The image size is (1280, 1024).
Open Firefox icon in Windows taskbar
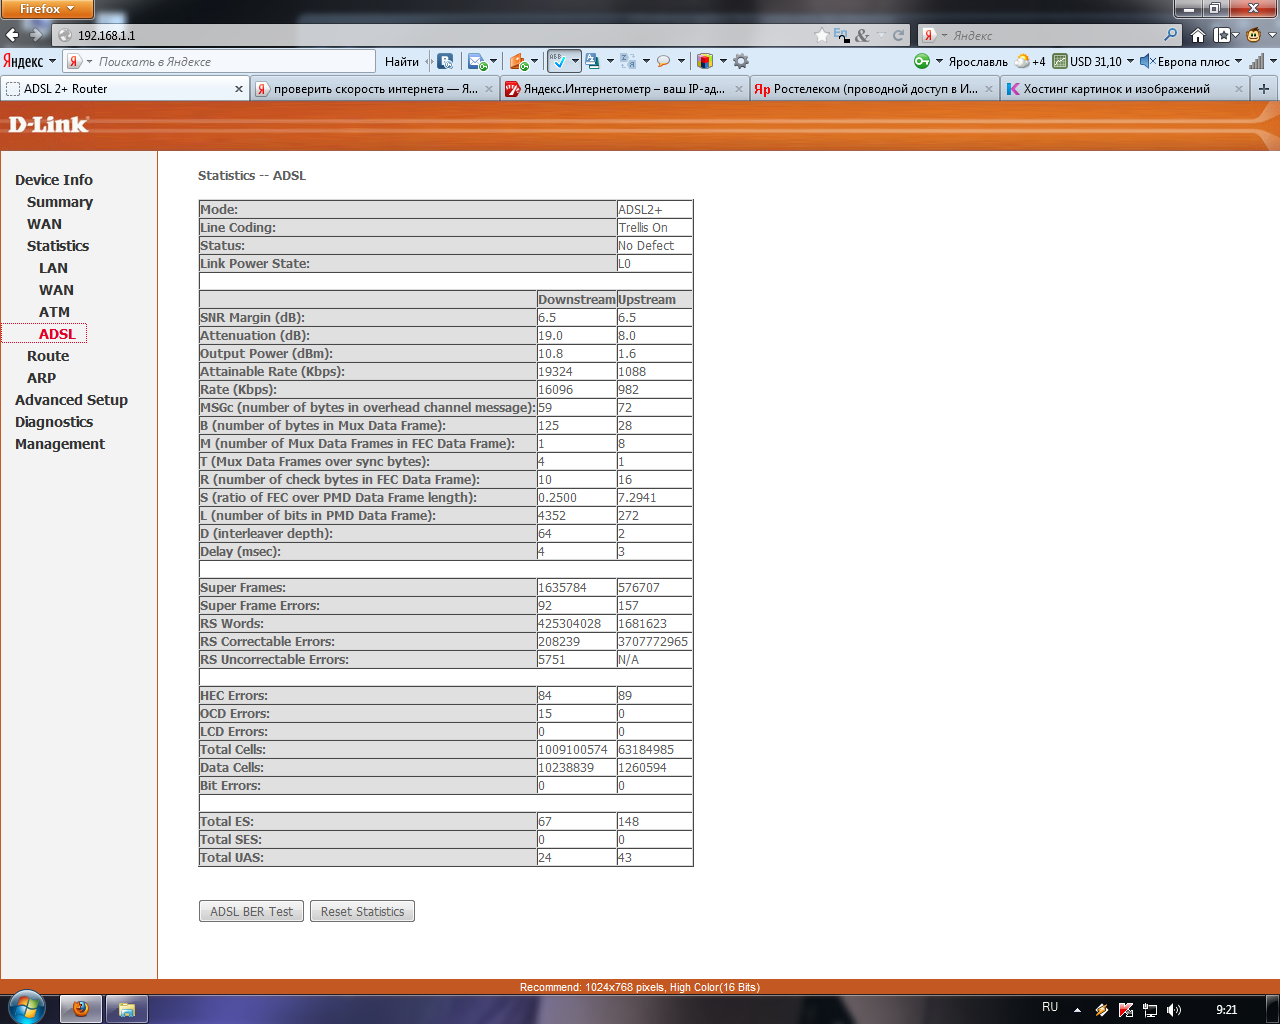click(x=81, y=1009)
